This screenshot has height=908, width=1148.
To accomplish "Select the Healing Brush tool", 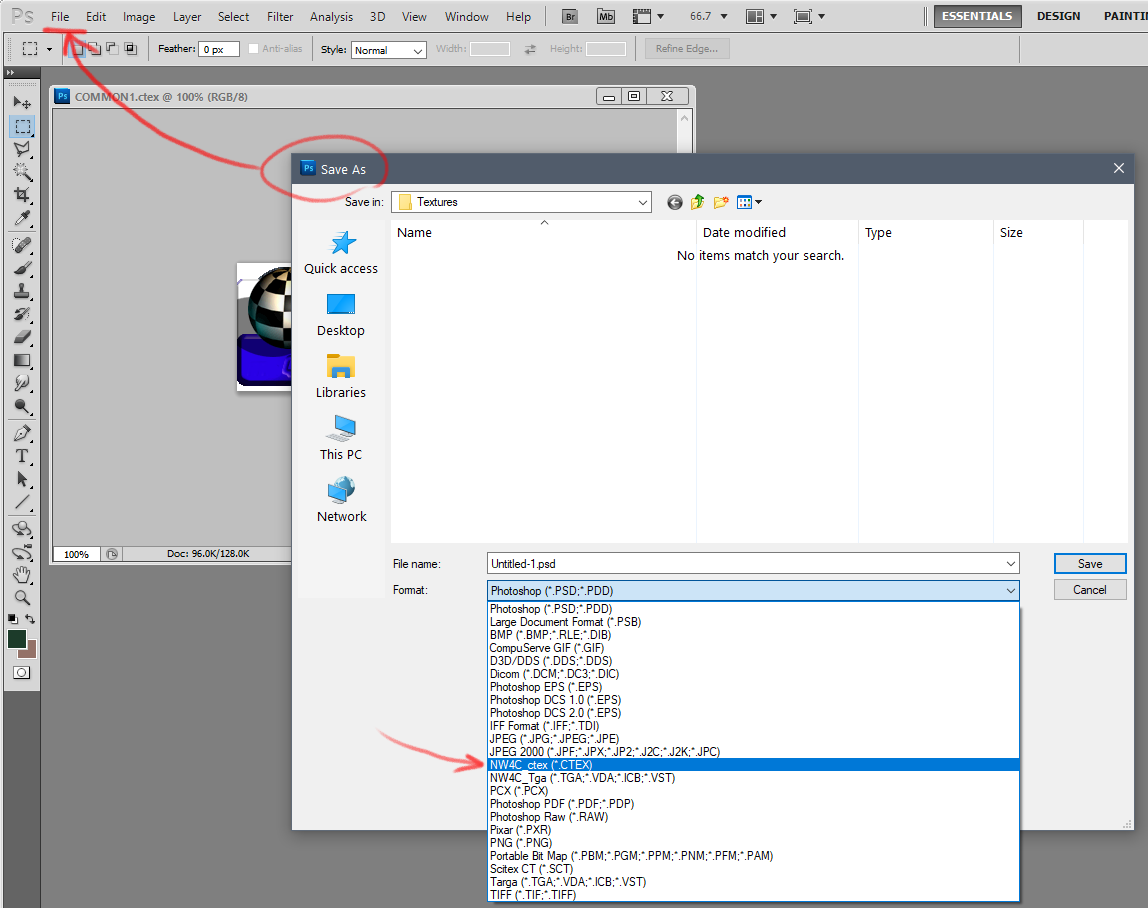I will click(22, 245).
